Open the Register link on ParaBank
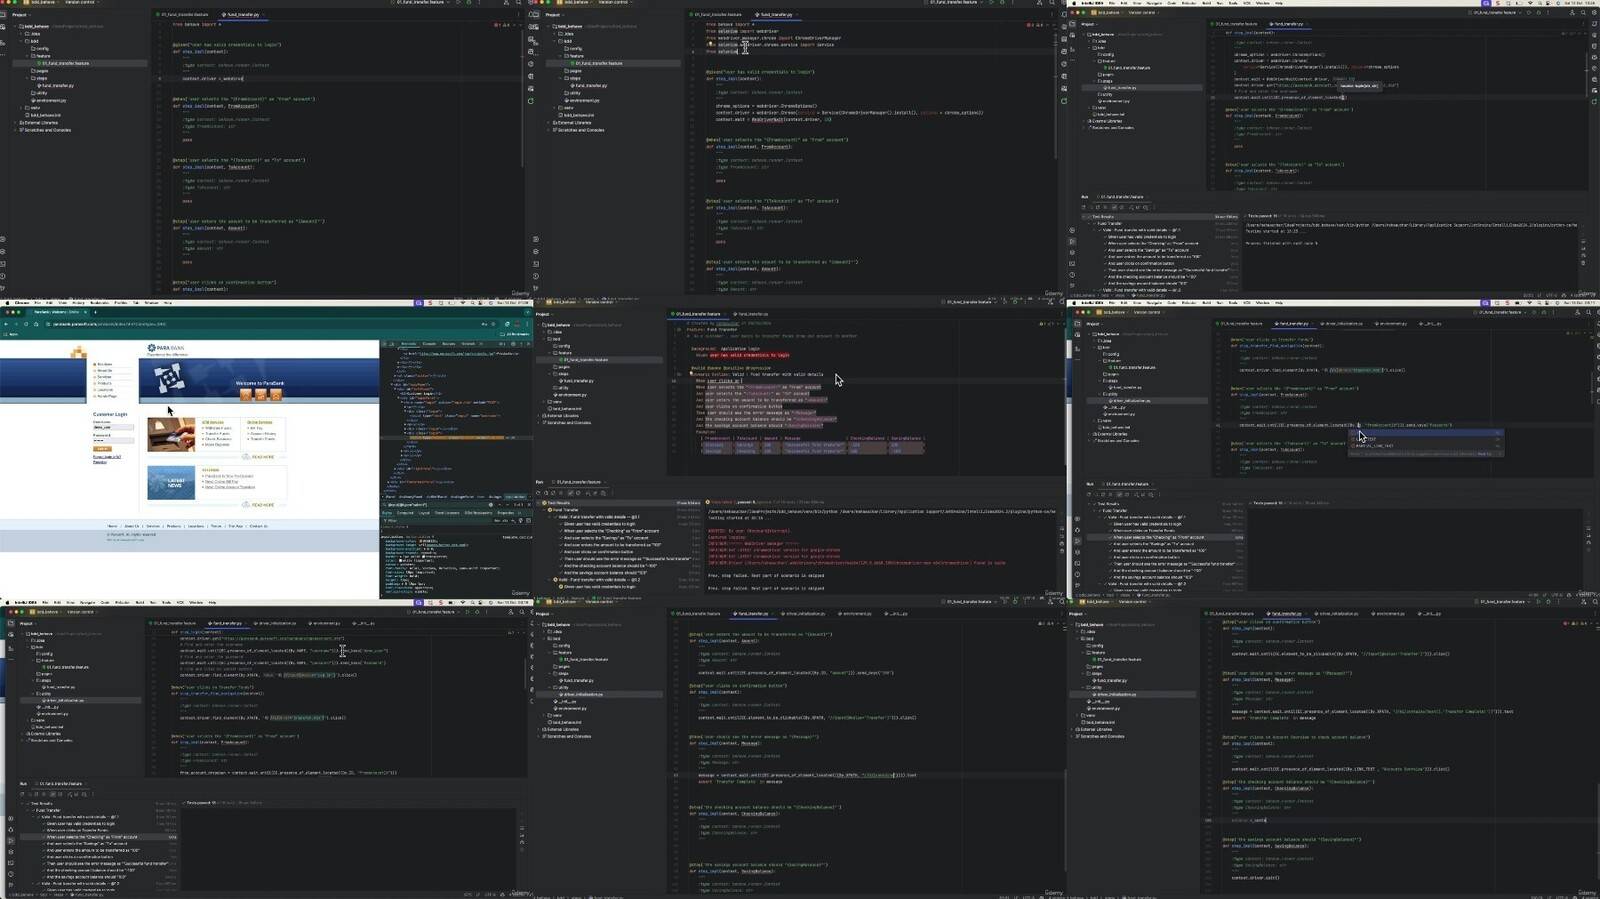1600x899 pixels. 100,462
